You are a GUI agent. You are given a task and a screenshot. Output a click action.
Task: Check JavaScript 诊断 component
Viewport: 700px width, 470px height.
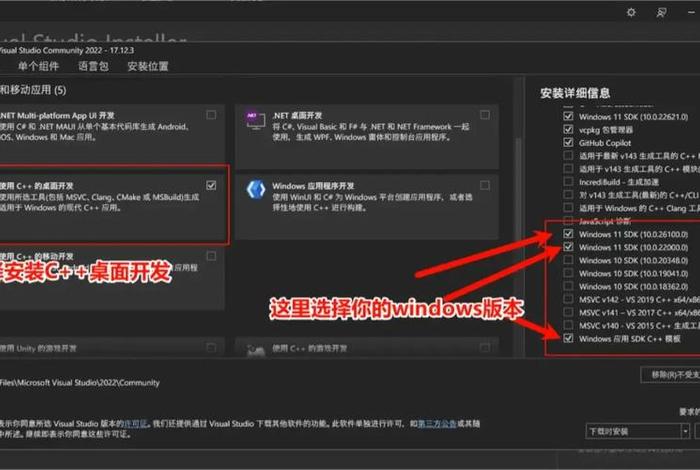pos(568,221)
